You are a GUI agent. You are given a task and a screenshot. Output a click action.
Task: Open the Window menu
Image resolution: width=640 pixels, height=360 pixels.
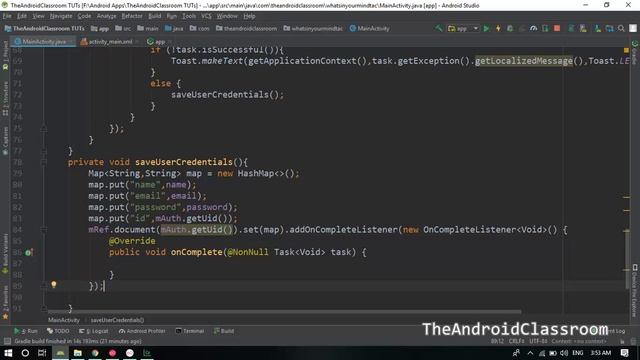(227, 16)
